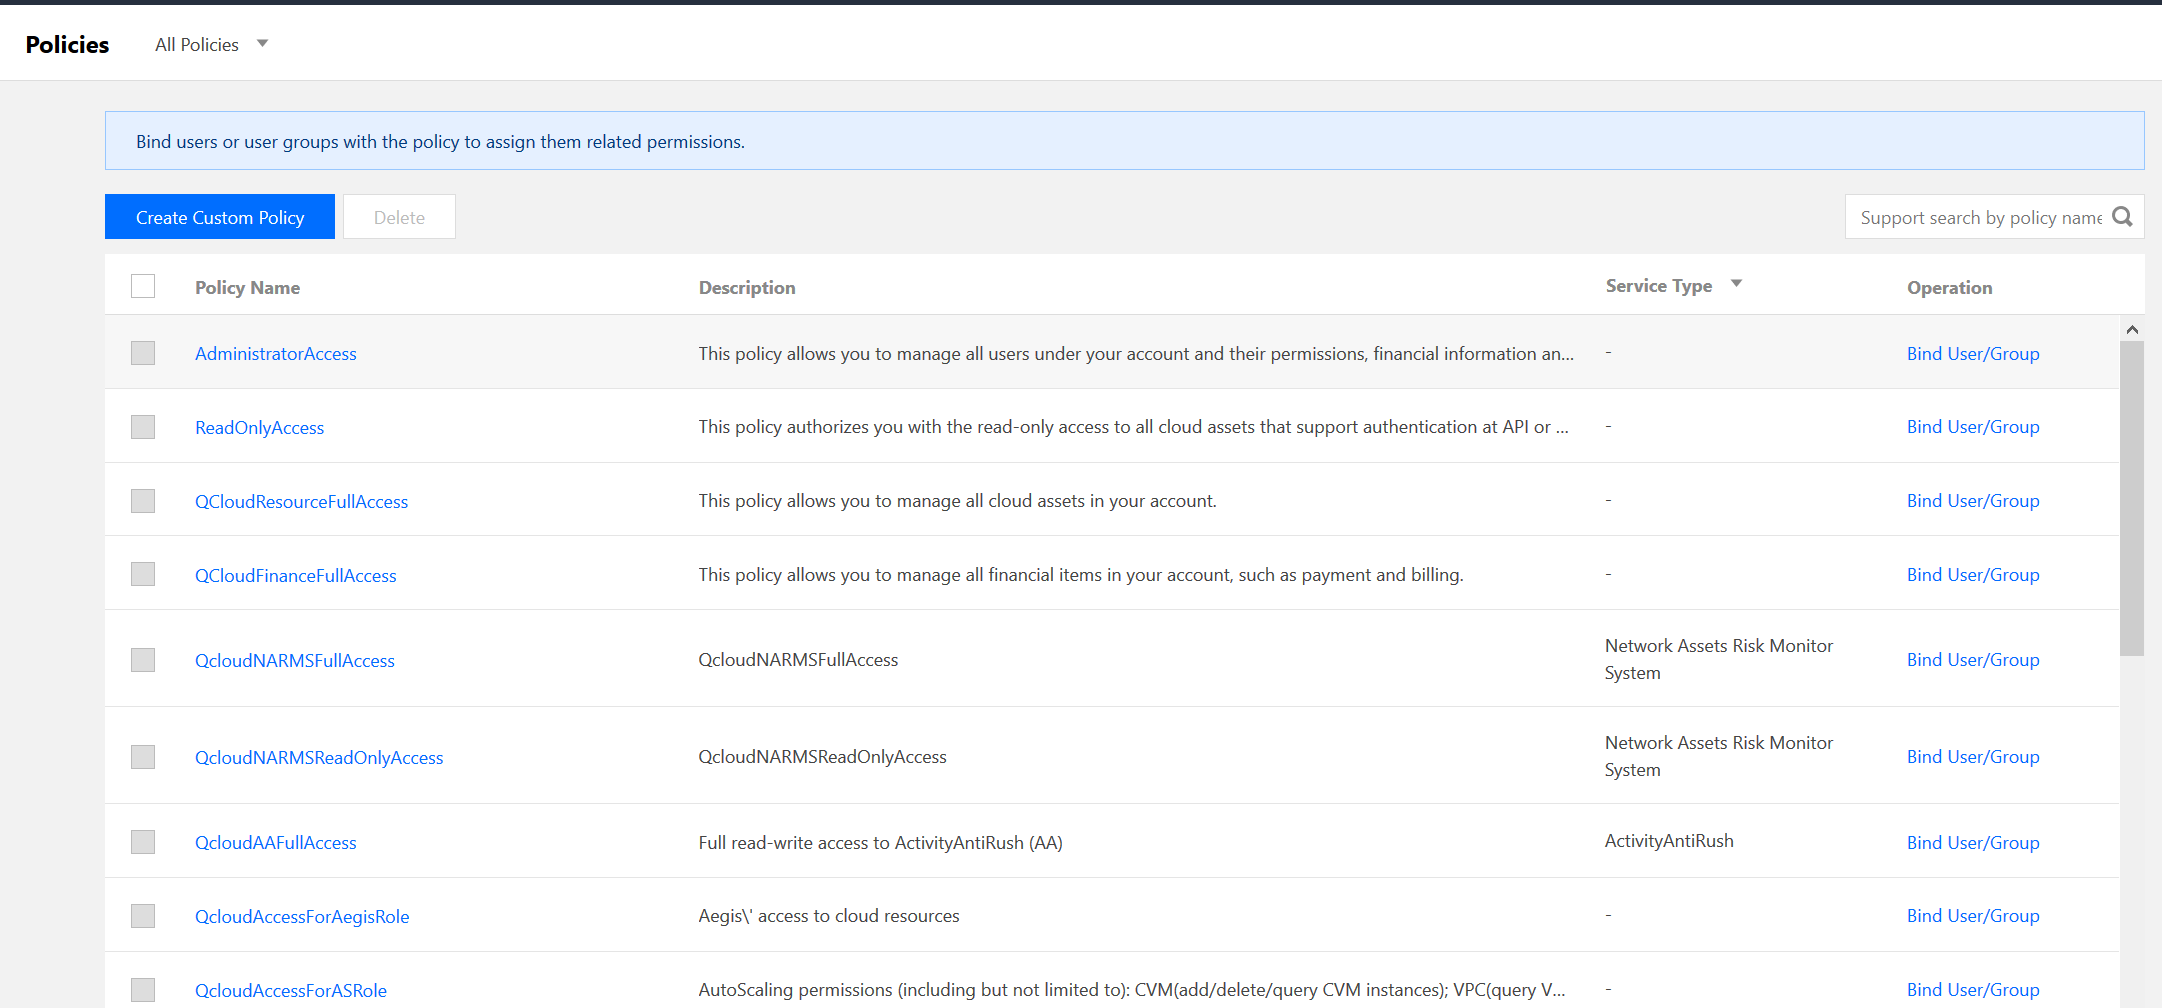Bind User/Group for QcloudNARMSFullAccess
2162x1008 pixels.
pos(1972,660)
